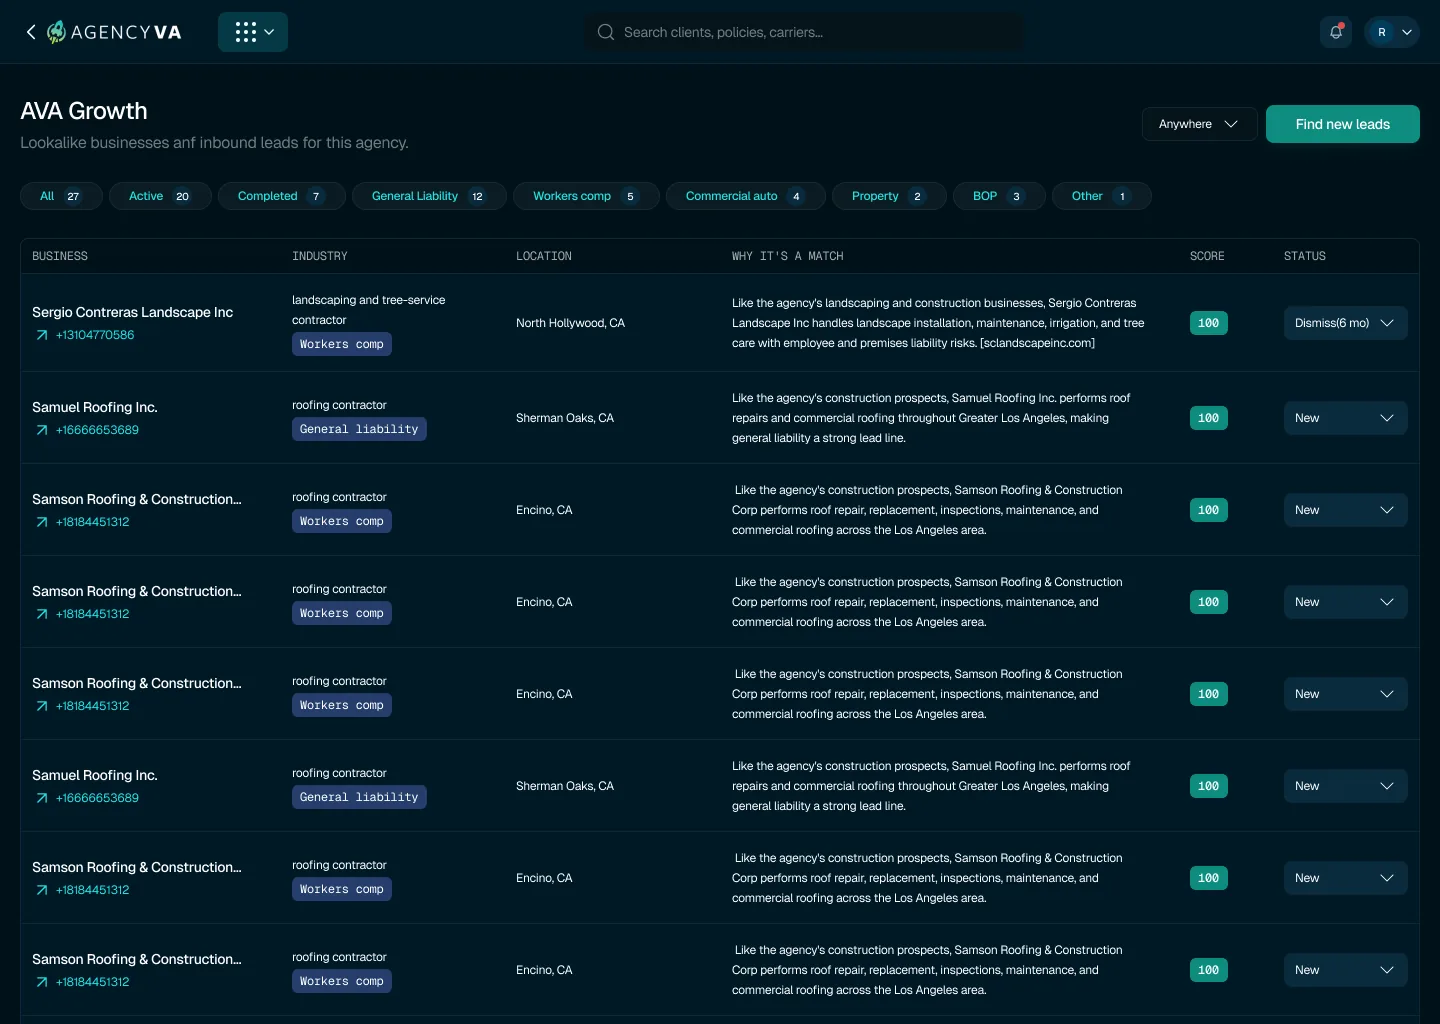Filter by Other tab
This screenshot has width=1440, height=1024.
(x=1101, y=196)
